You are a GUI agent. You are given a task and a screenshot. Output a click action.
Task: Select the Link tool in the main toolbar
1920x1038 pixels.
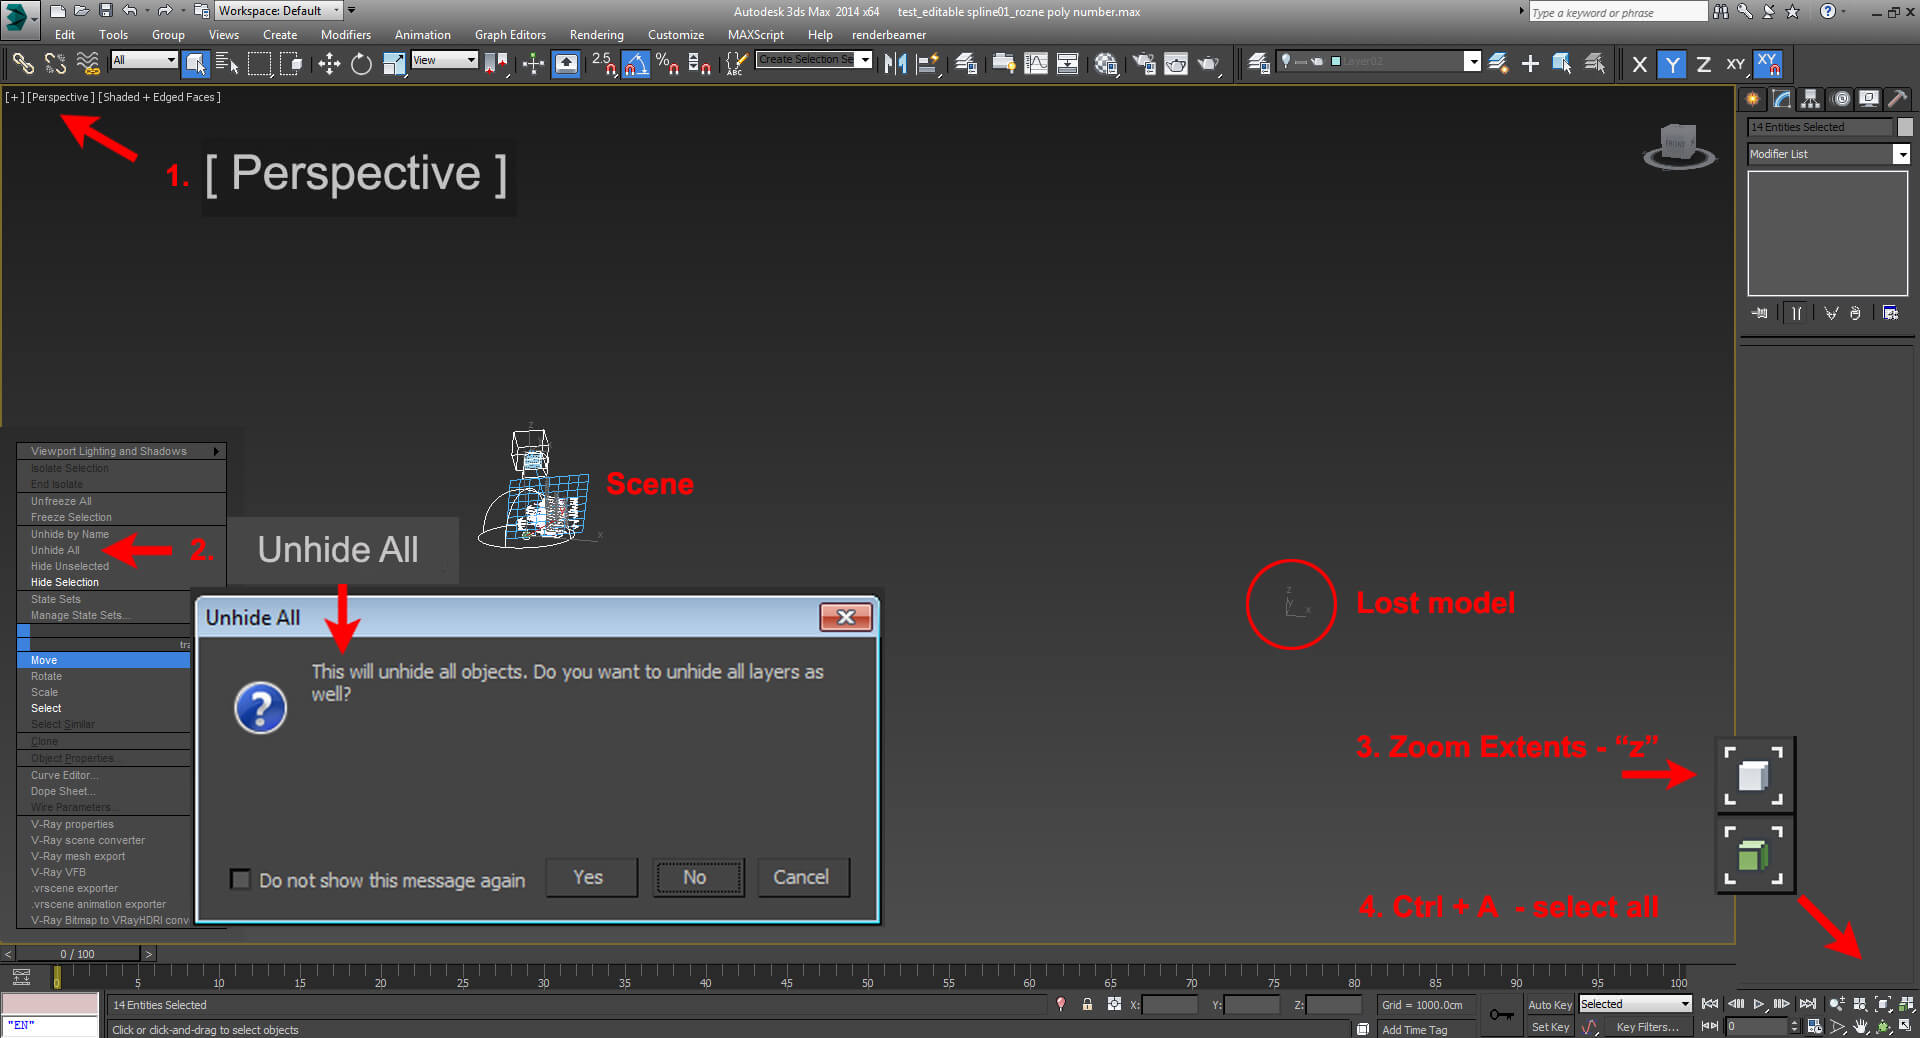point(22,64)
